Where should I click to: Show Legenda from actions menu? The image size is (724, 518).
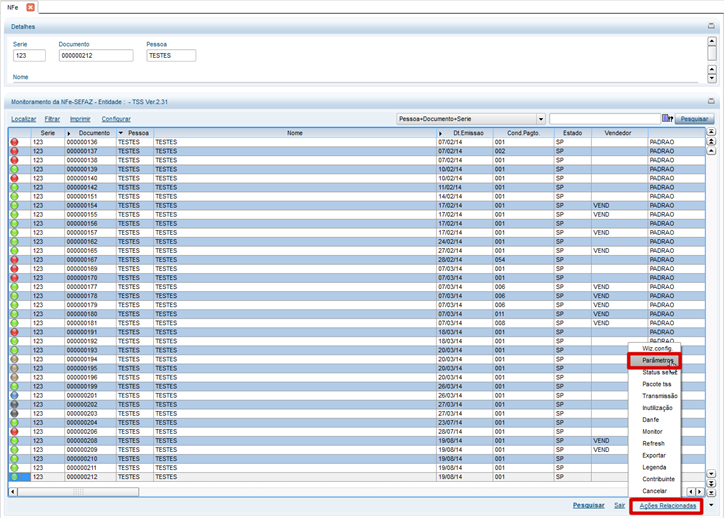pos(654,467)
